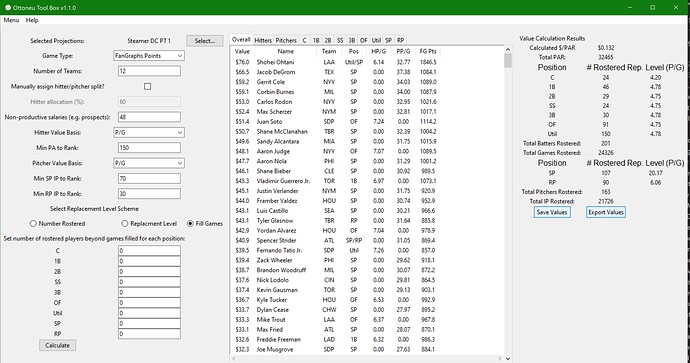690x363 pixels.
Task: Click the Export Values button
Action: point(606,212)
